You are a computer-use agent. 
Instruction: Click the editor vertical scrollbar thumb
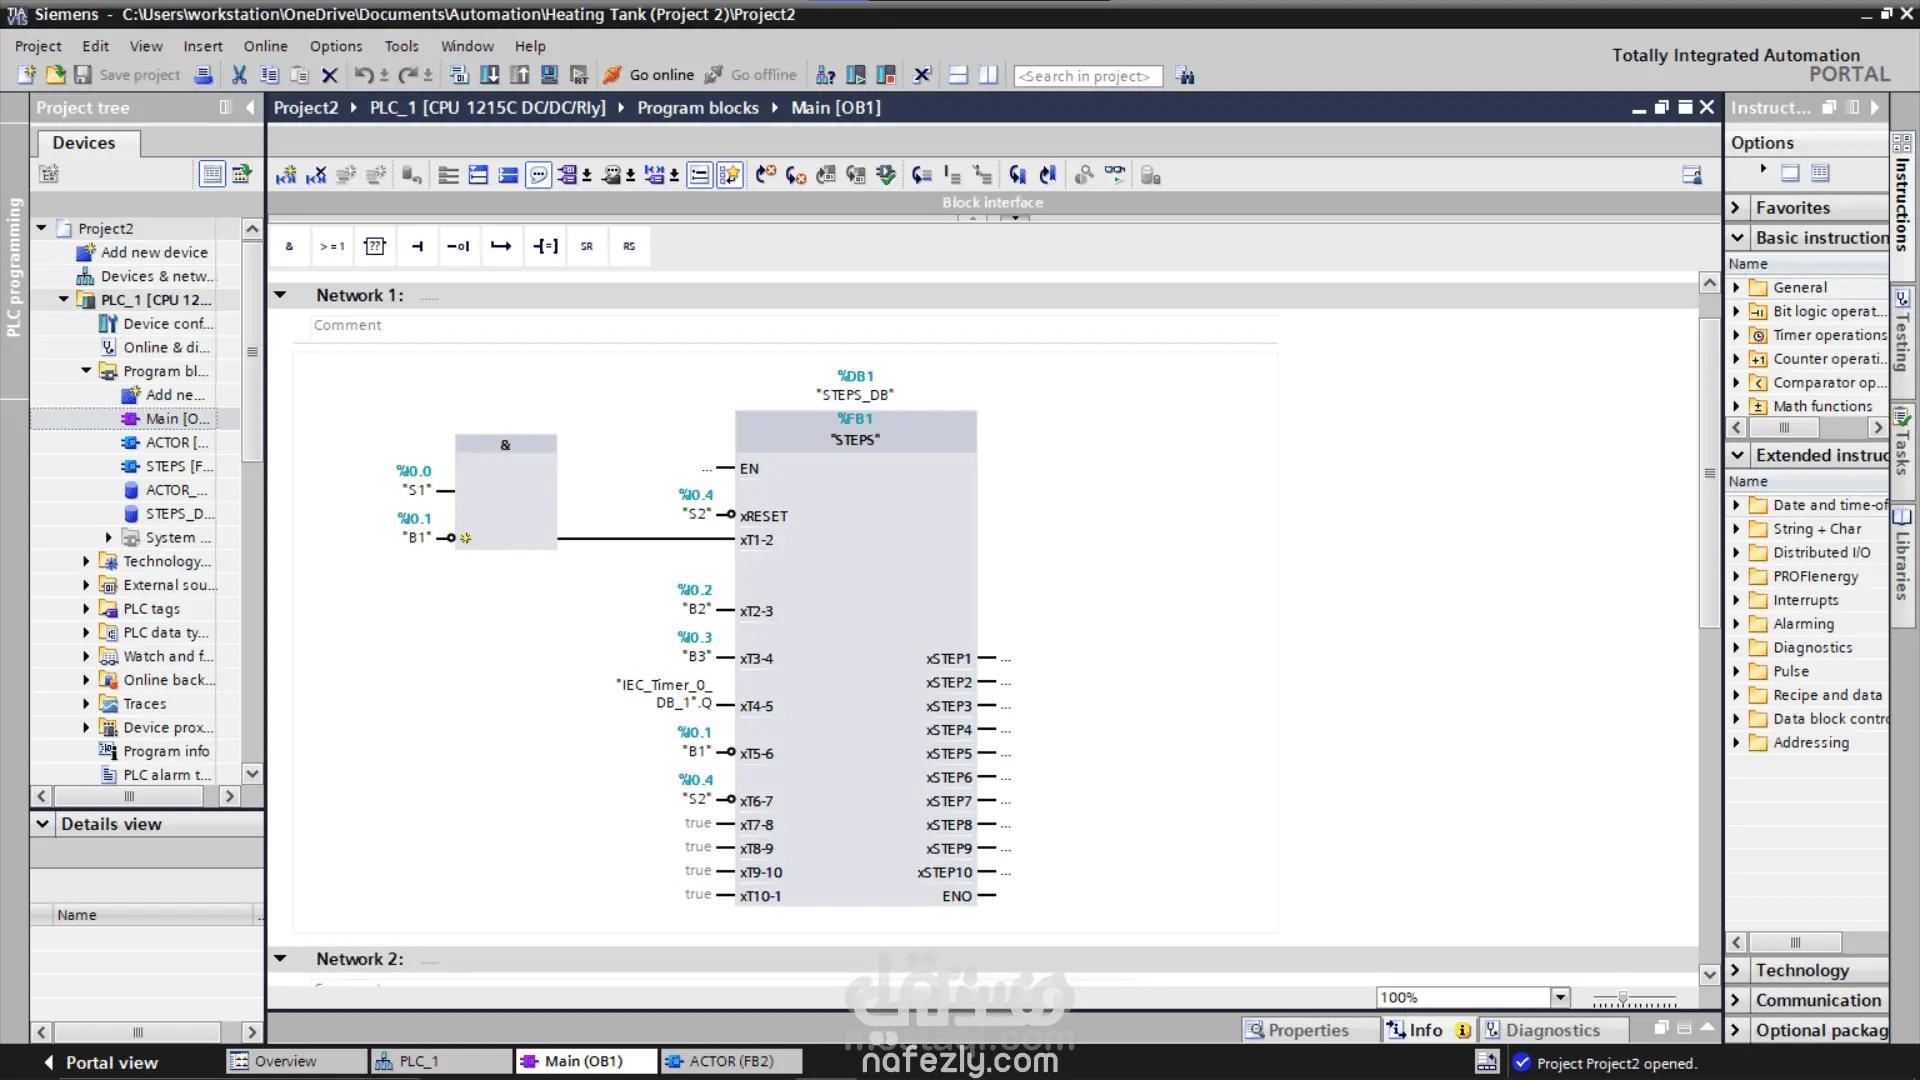tap(1709, 471)
